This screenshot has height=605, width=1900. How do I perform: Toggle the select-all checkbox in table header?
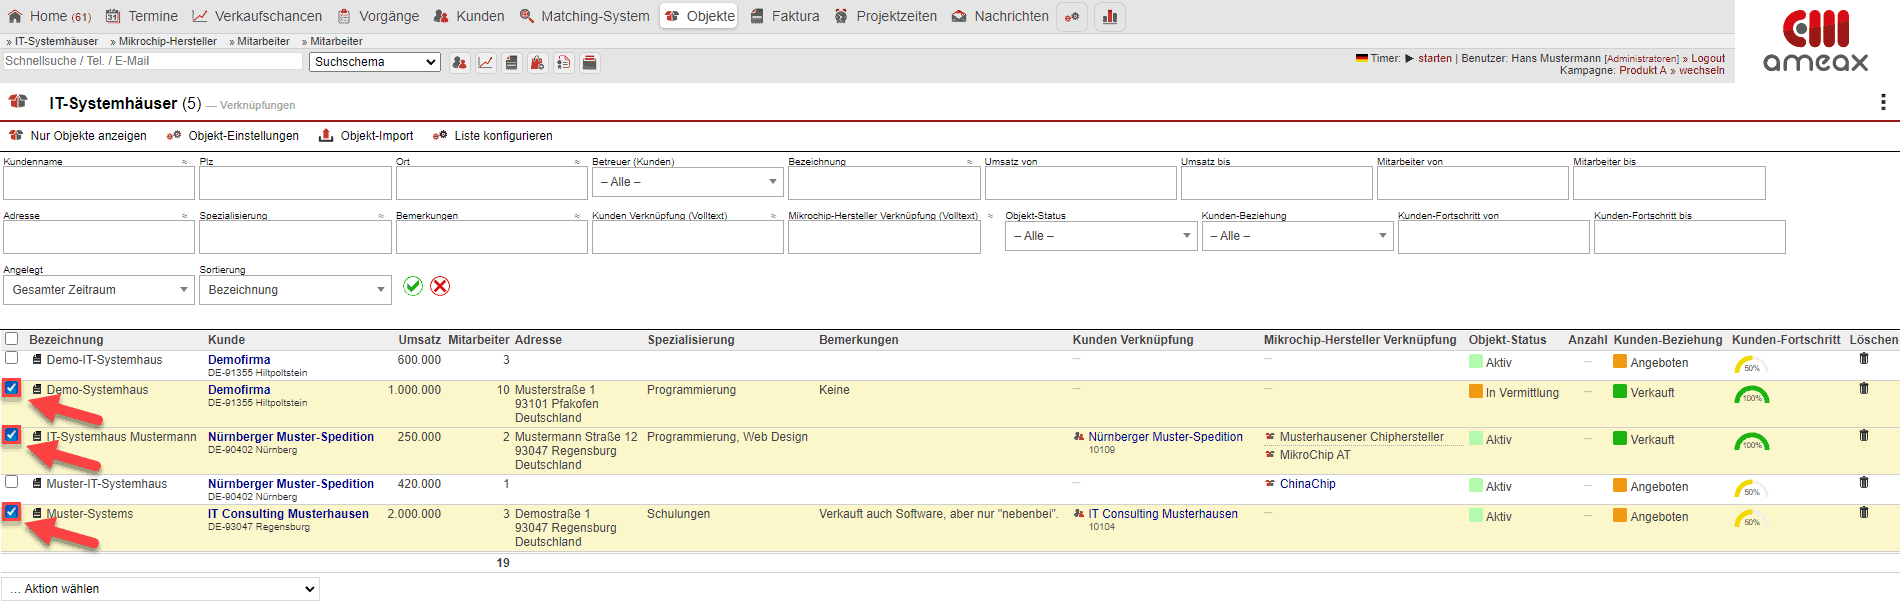click(x=12, y=339)
